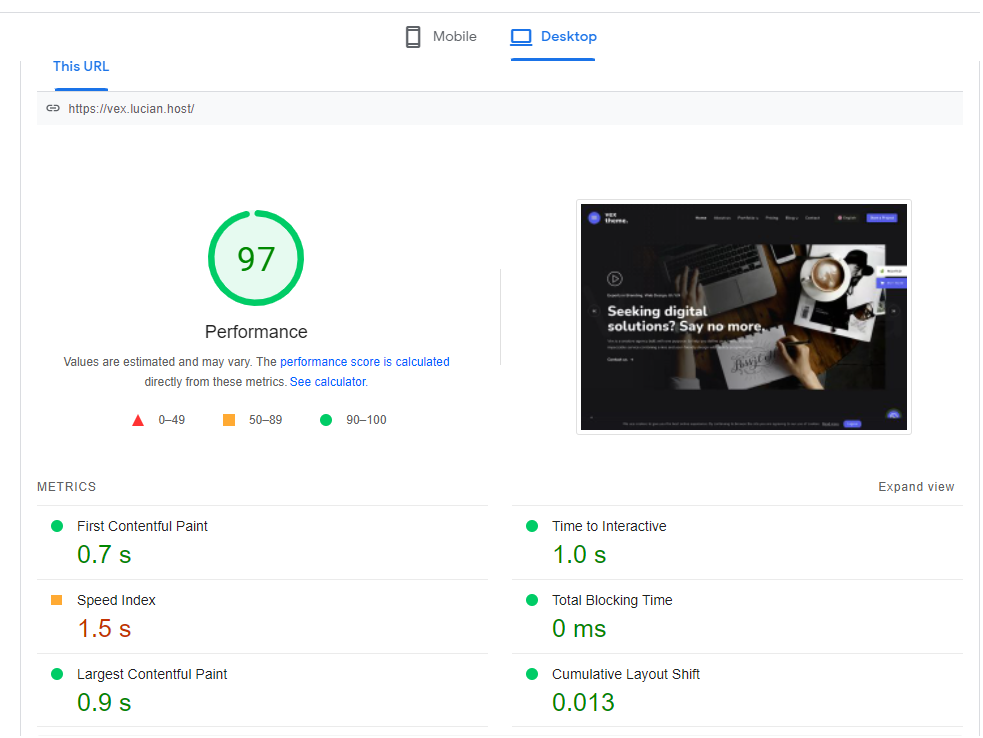Click the green dot beside Total Blocking Time
983x738 pixels.
[530, 600]
